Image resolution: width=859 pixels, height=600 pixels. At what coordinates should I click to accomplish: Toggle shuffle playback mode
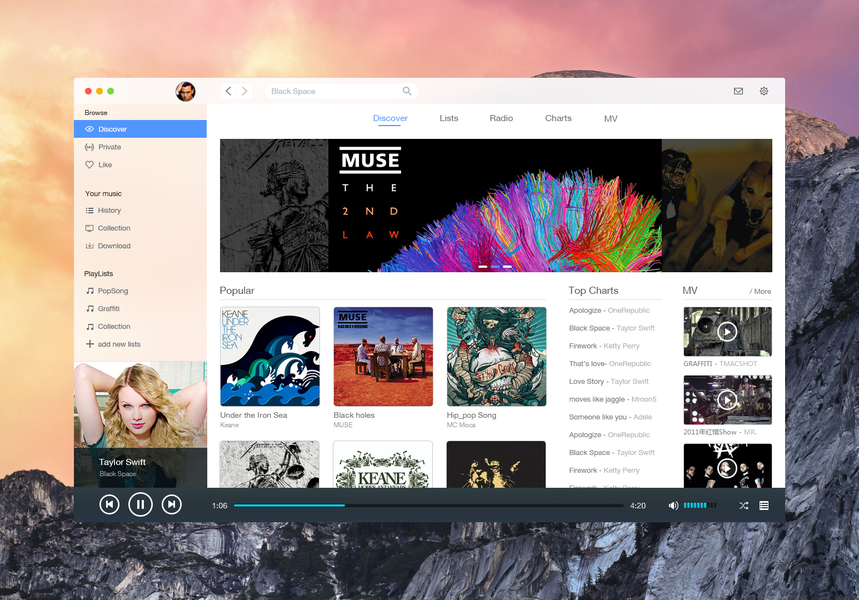tap(743, 505)
